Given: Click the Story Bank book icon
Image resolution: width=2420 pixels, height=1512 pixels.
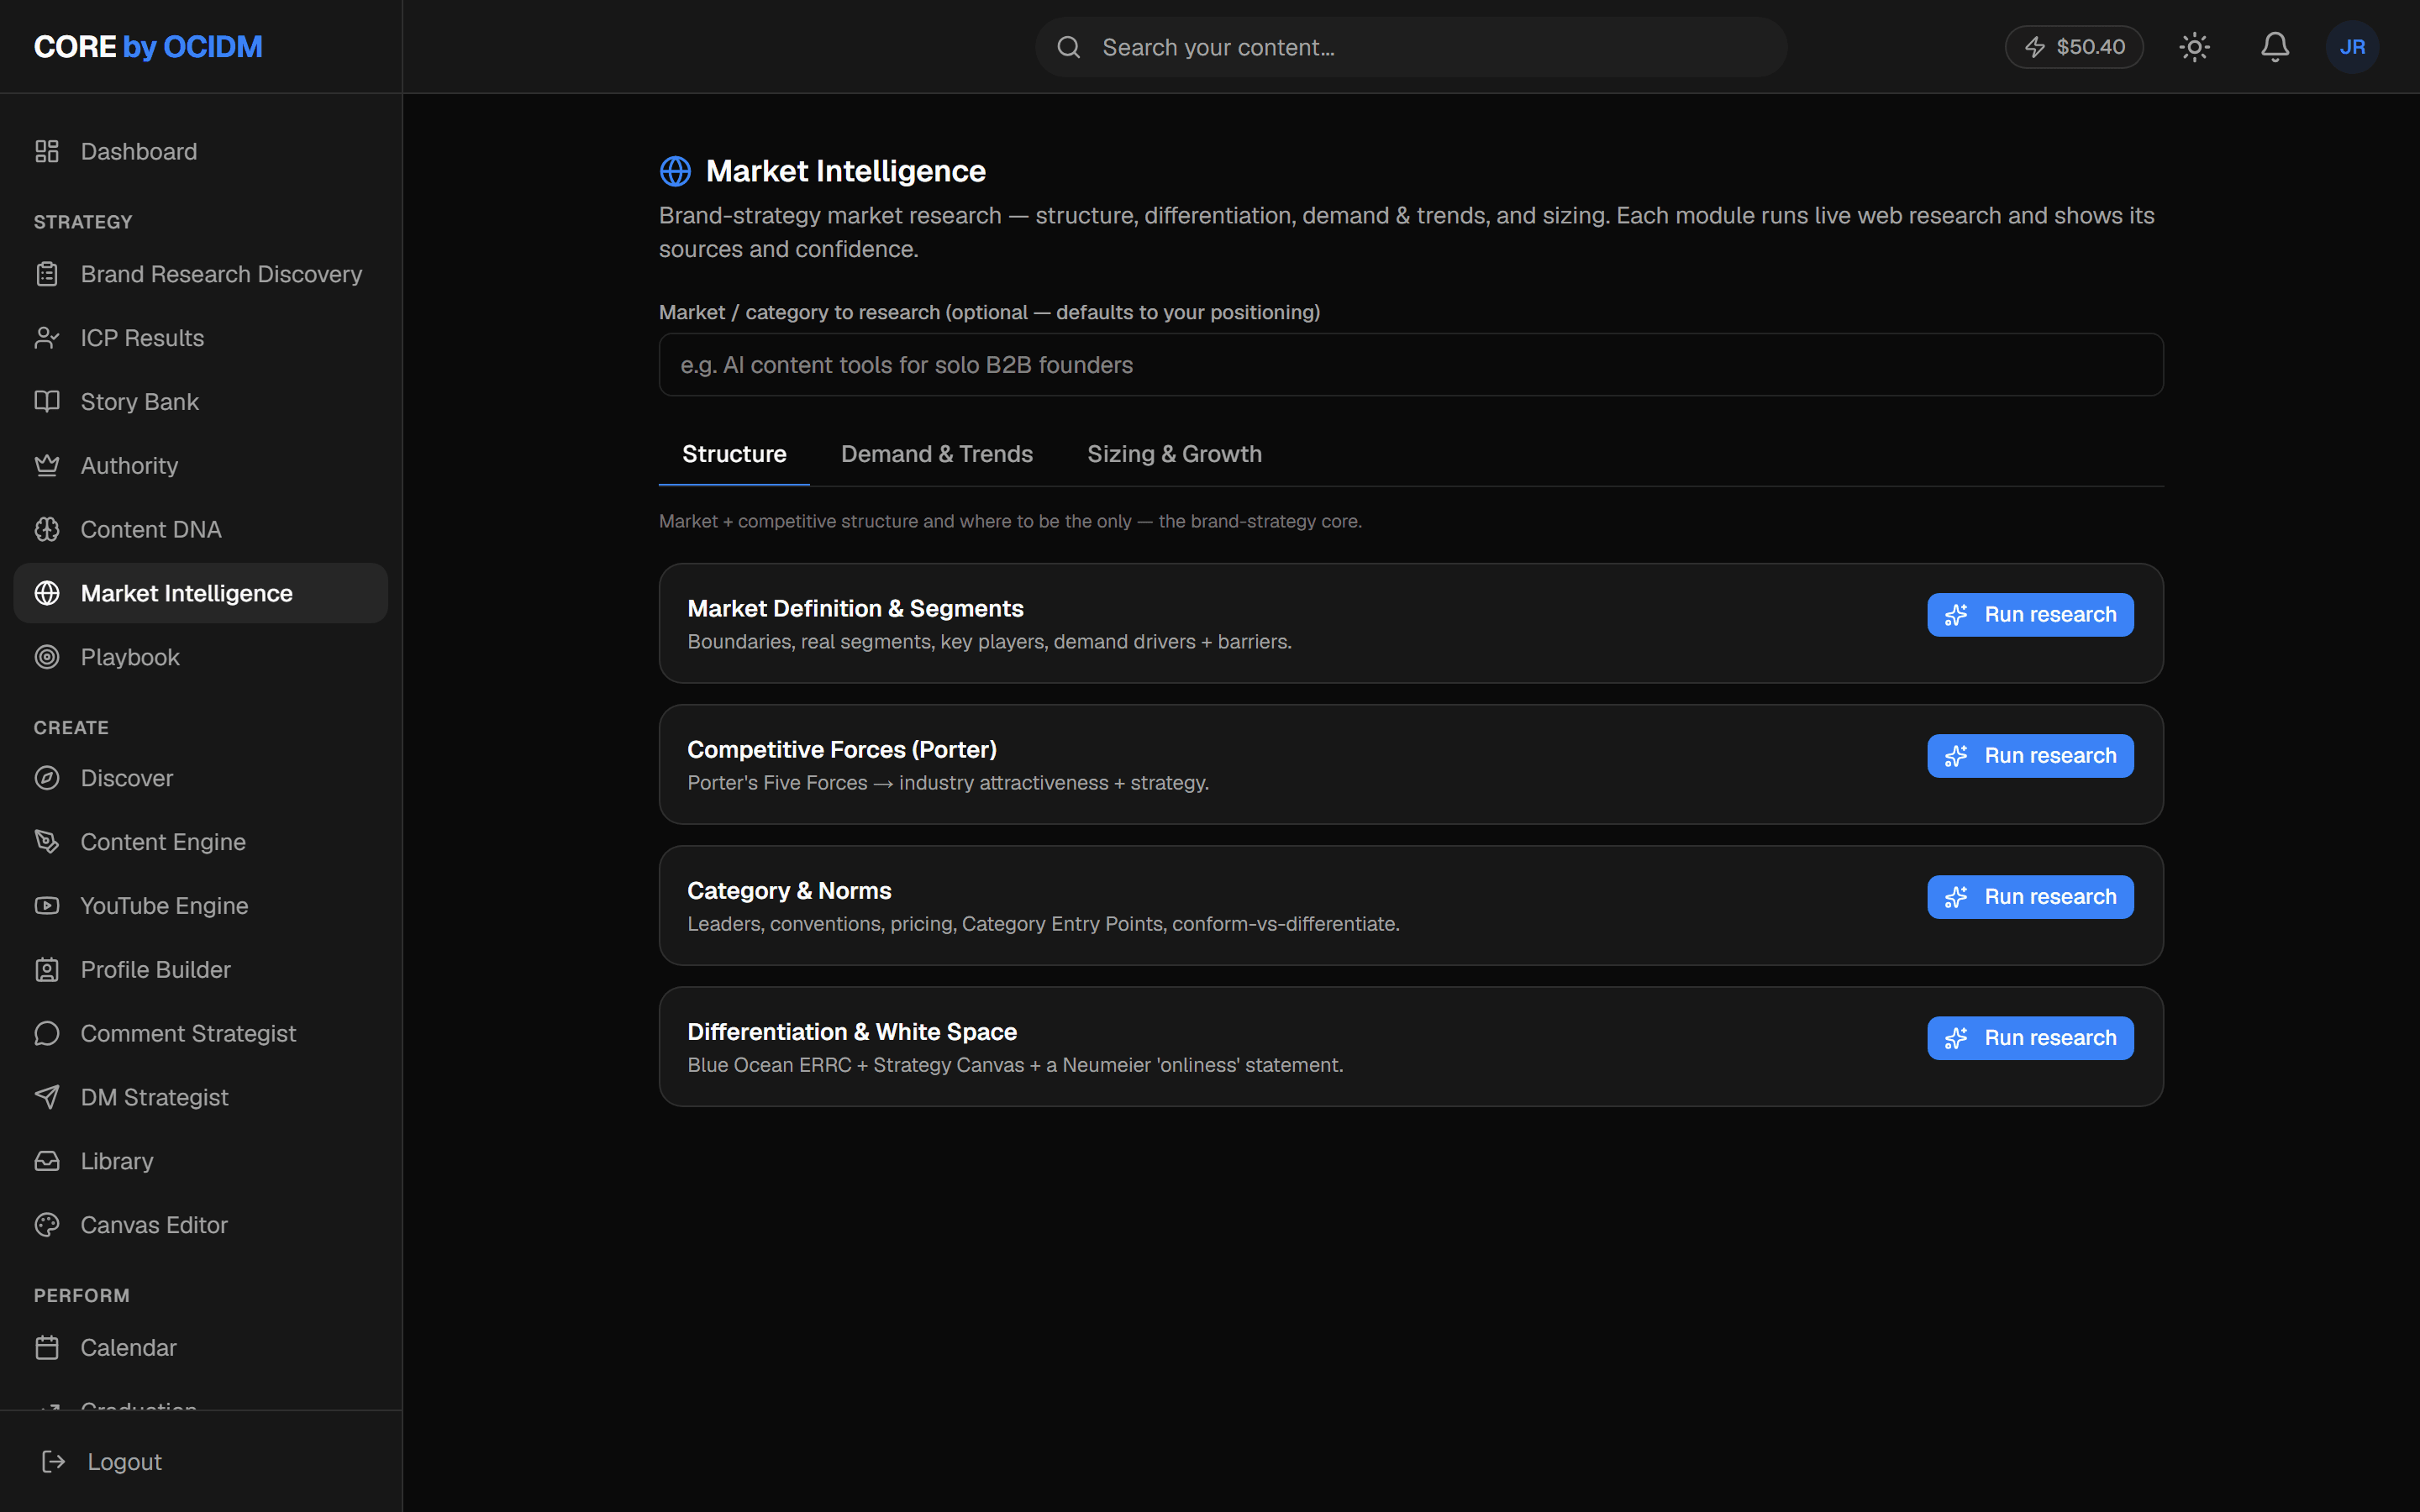Looking at the screenshot, I should [x=47, y=402].
